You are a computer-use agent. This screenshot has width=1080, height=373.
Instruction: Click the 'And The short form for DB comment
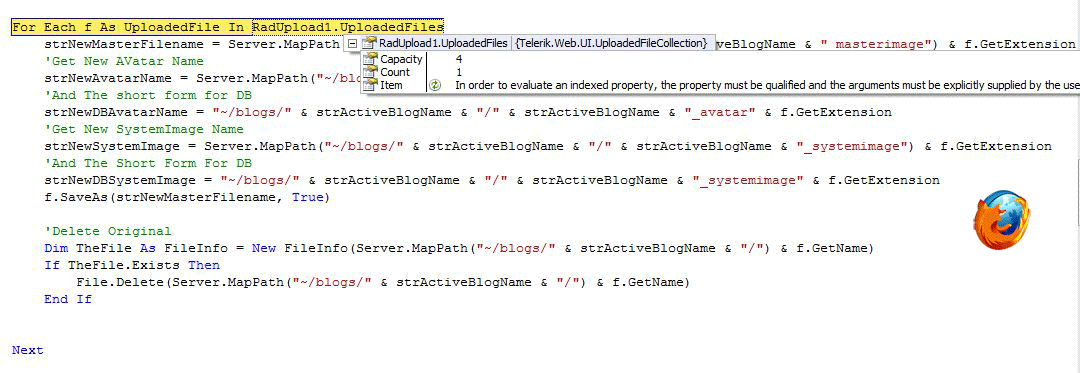(x=147, y=95)
